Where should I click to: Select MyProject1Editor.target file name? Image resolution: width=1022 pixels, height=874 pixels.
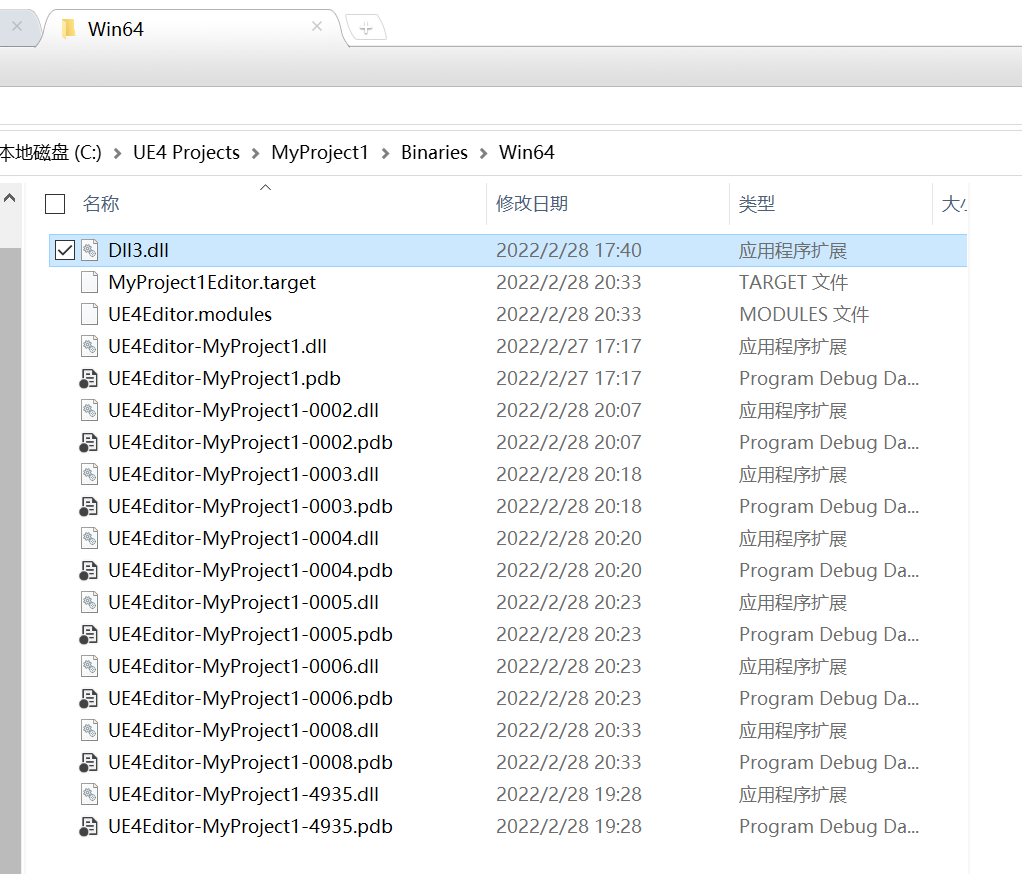212,282
